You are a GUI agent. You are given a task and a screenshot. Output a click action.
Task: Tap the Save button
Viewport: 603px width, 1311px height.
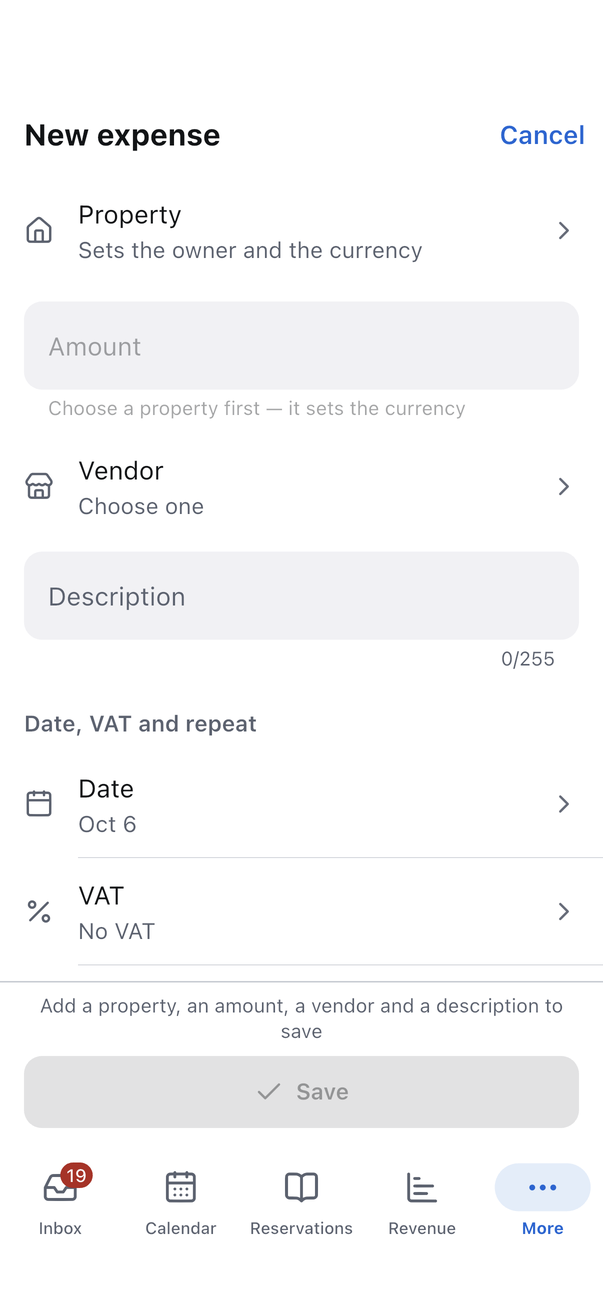(301, 1092)
